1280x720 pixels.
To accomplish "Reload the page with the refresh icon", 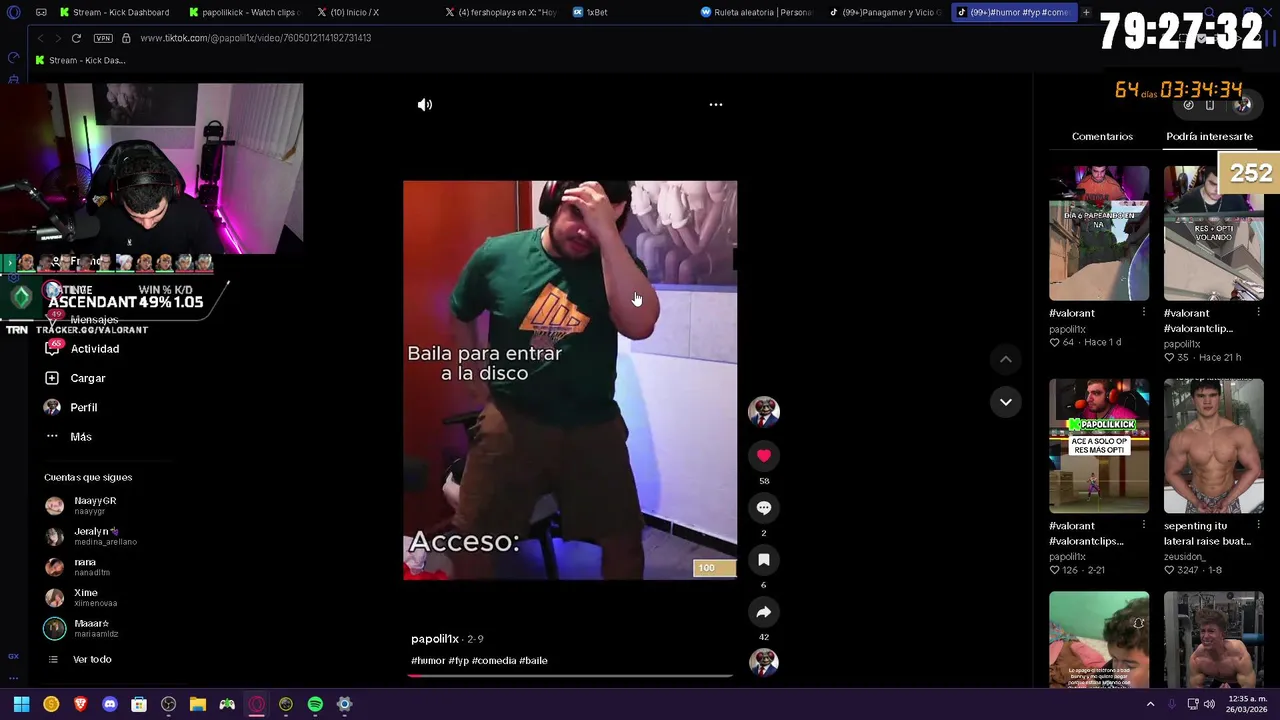I will [76, 38].
